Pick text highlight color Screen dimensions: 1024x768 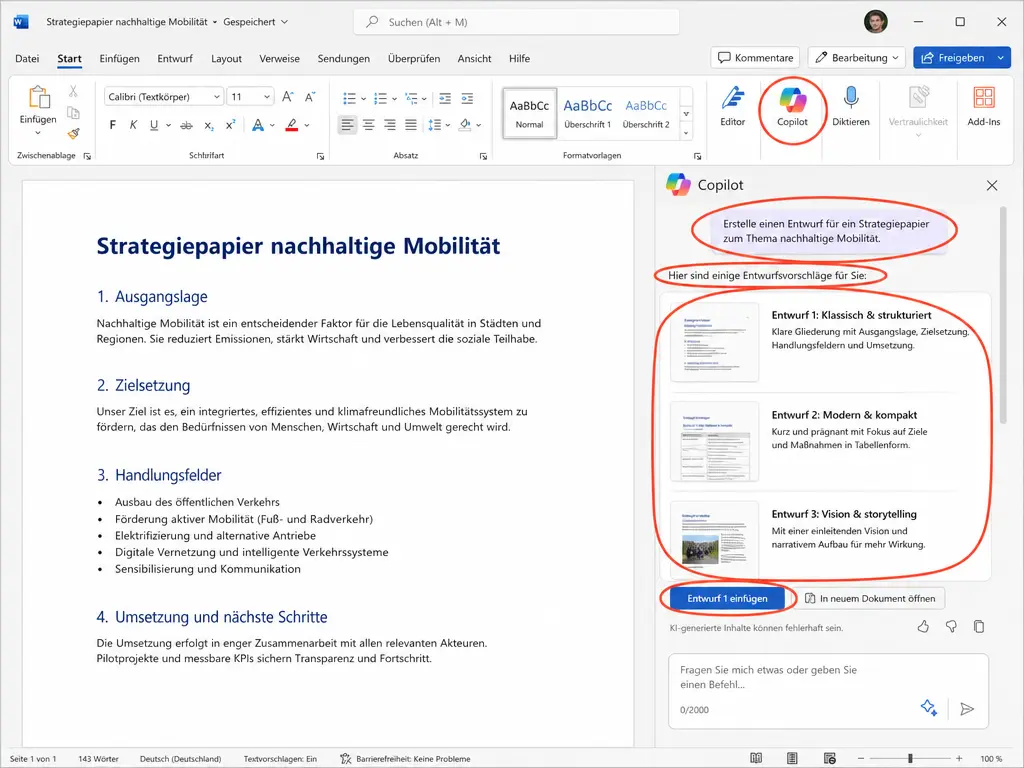pos(291,125)
